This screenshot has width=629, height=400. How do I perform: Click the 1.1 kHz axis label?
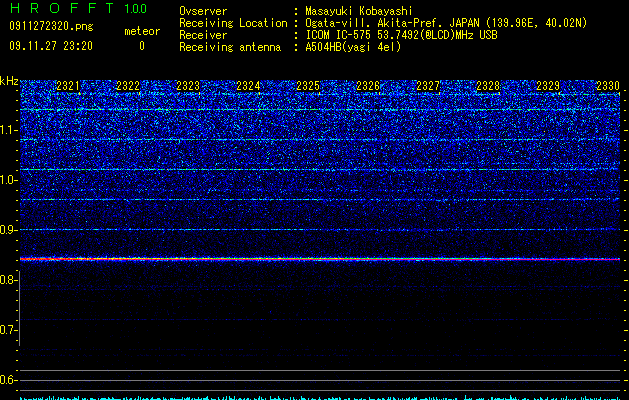tap(8, 130)
